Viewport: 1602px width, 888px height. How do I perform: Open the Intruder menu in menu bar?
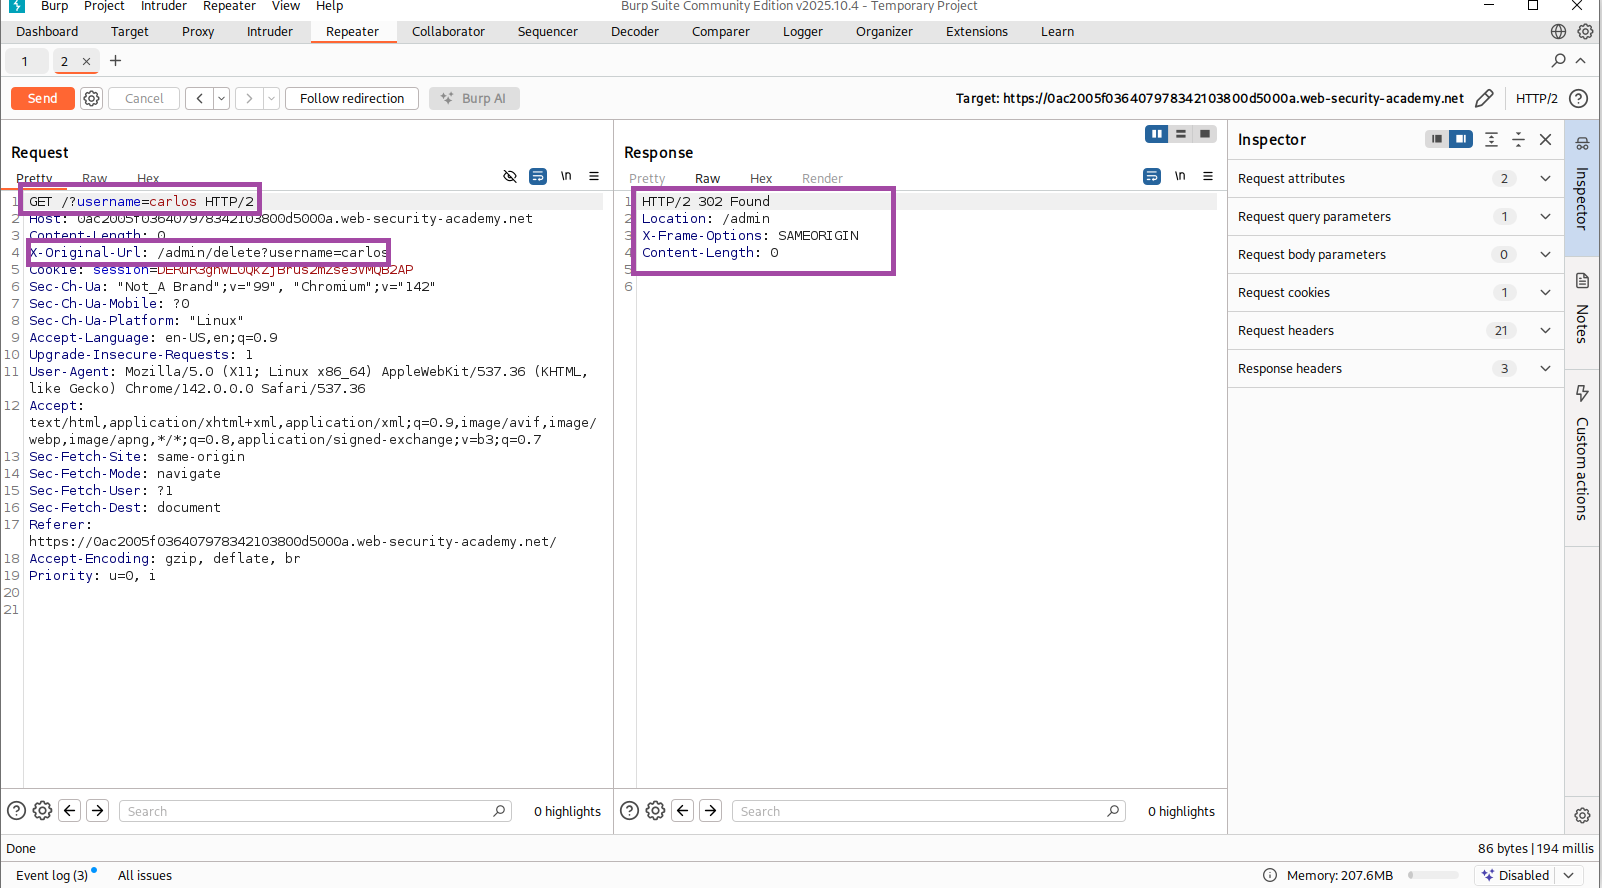click(163, 6)
